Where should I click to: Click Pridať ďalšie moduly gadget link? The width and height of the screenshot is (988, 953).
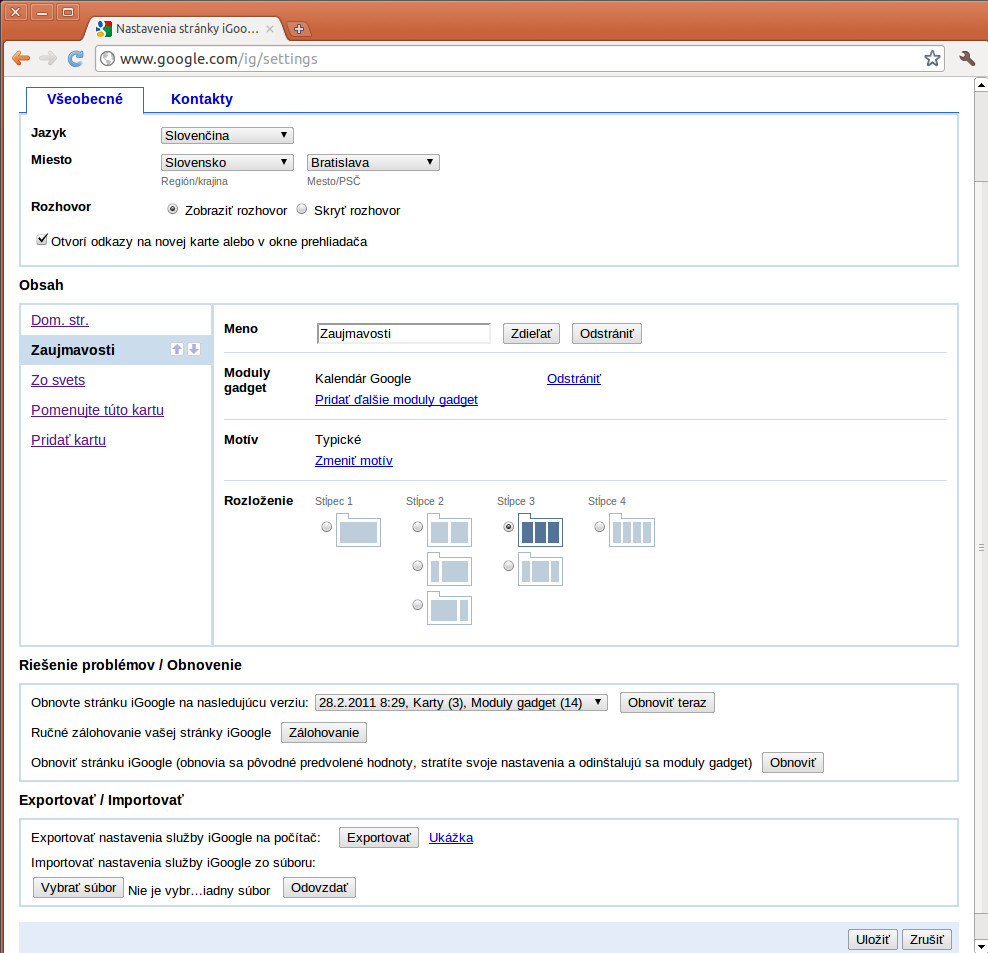click(x=396, y=400)
